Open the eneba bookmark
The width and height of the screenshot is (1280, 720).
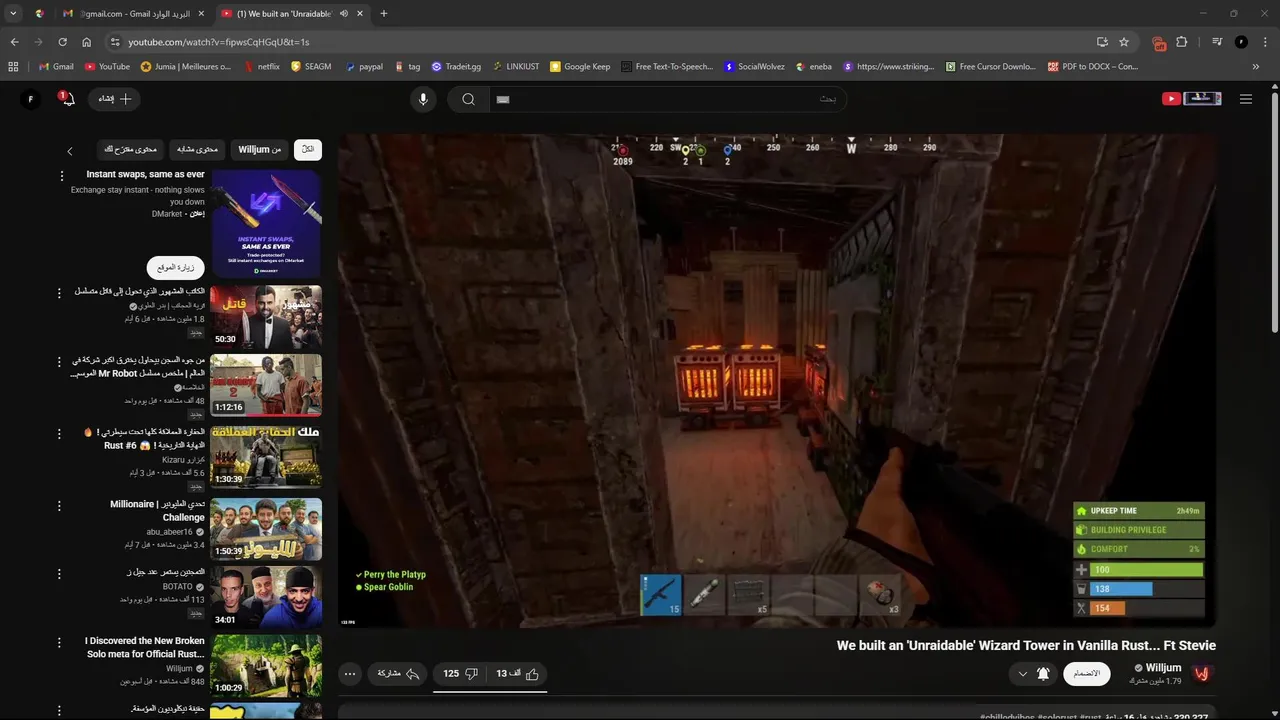813,67
